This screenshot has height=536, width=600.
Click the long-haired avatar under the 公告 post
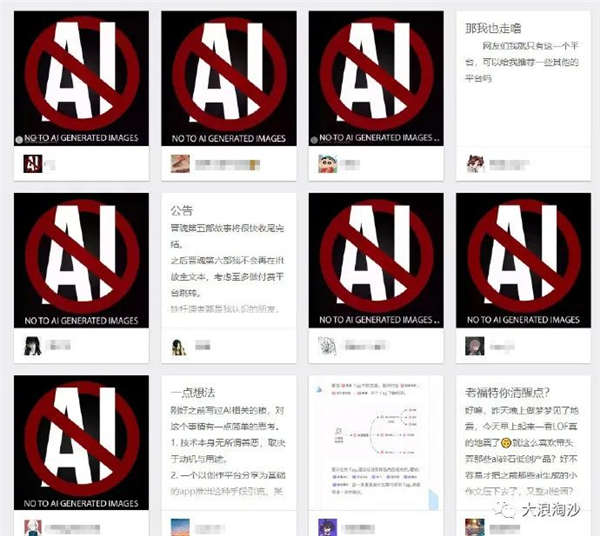178,347
